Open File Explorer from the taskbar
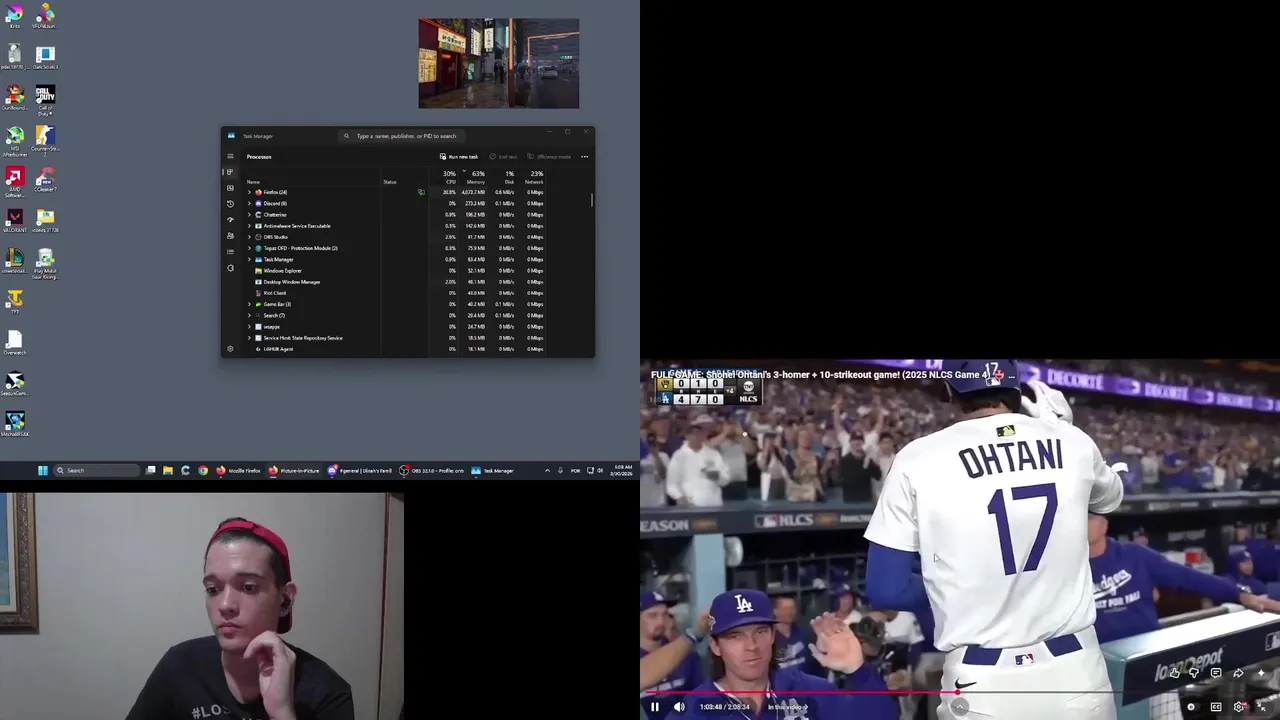The width and height of the screenshot is (1280, 720). [x=168, y=470]
